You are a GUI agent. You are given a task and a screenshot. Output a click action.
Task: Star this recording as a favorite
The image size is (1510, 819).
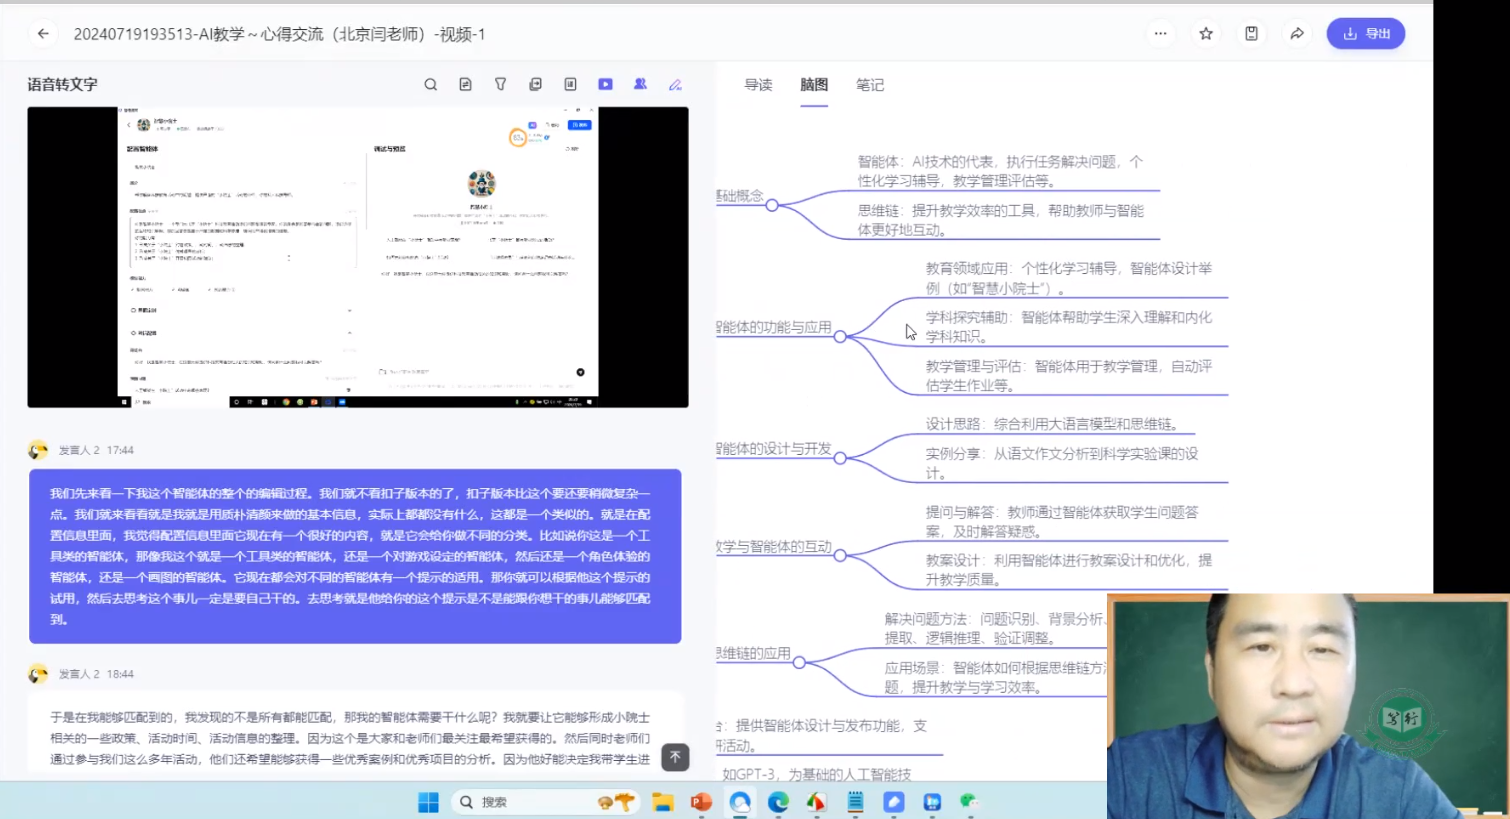coord(1206,34)
